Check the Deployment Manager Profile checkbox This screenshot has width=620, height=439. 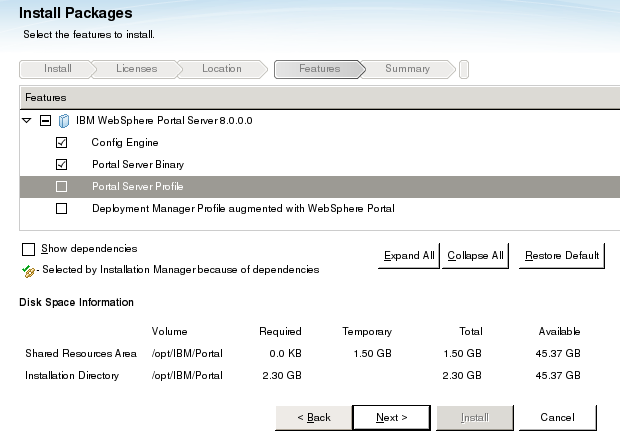(61, 208)
